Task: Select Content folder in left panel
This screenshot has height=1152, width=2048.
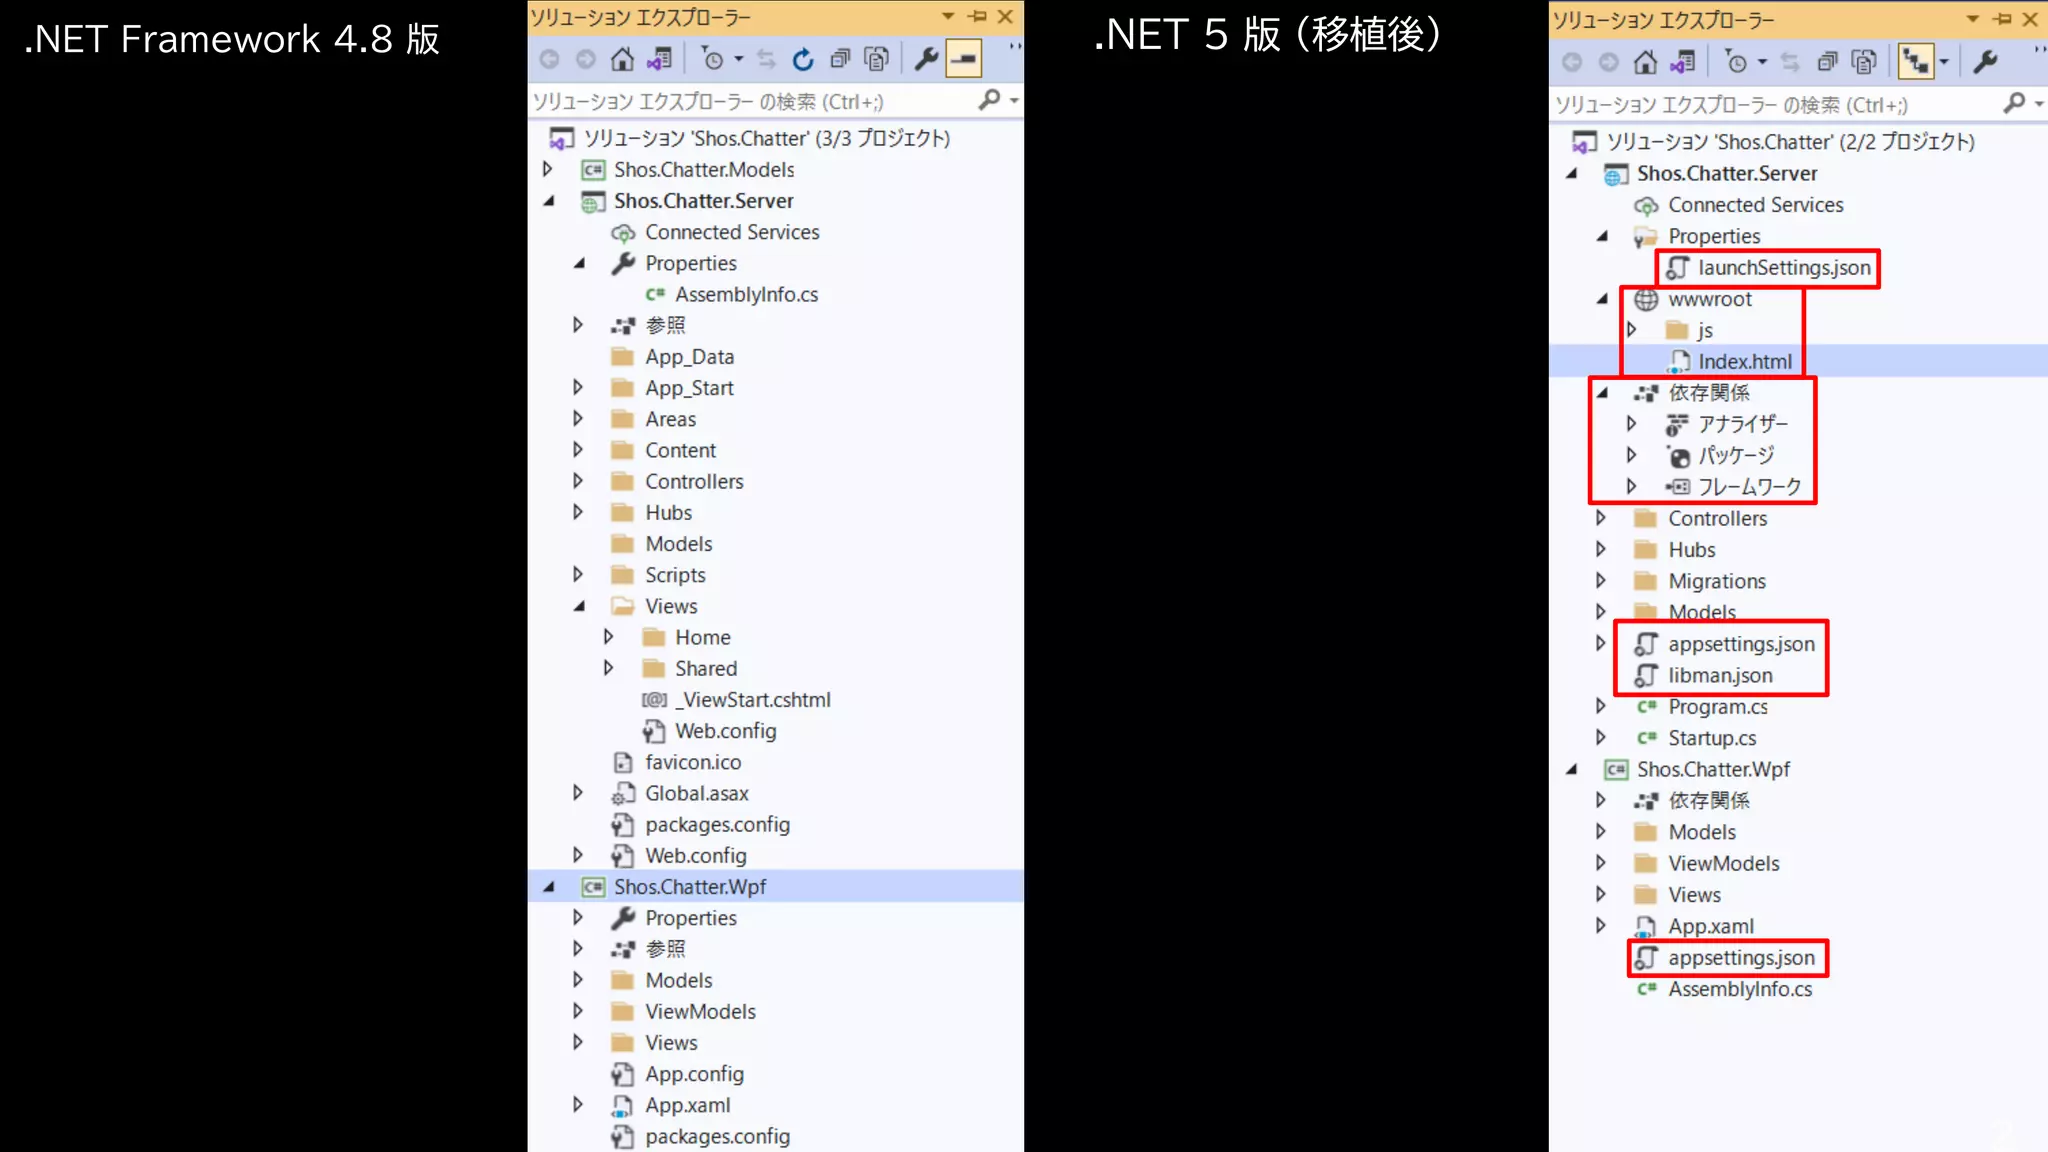Action: tap(680, 450)
